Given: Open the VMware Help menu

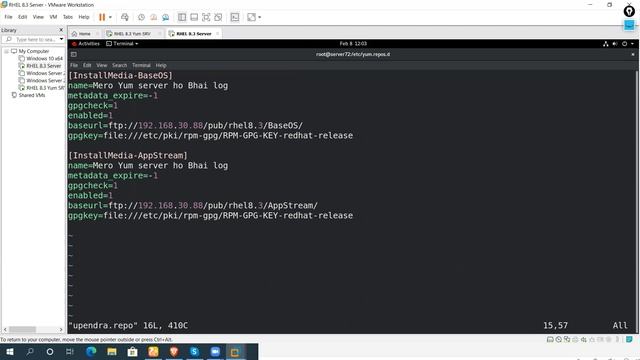Looking at the screenshot, I should (x=84, y=17).
